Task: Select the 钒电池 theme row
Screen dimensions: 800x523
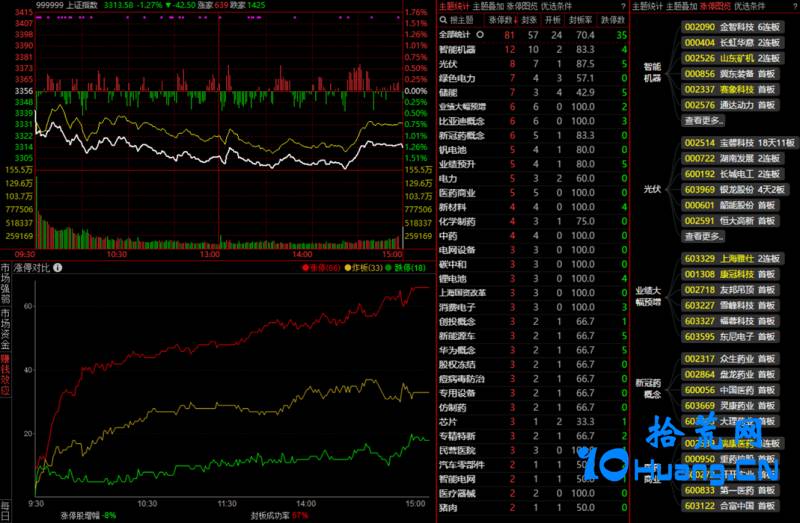Action: point(533,150)
